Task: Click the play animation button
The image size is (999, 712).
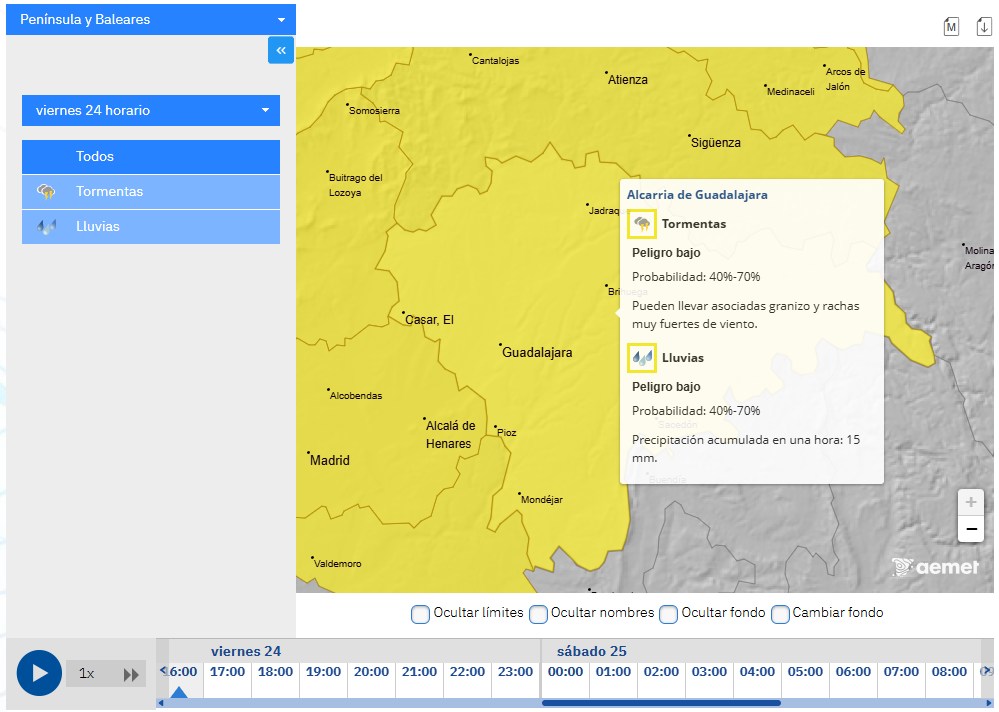Action: pyautogui.click(x=39, y=673)
